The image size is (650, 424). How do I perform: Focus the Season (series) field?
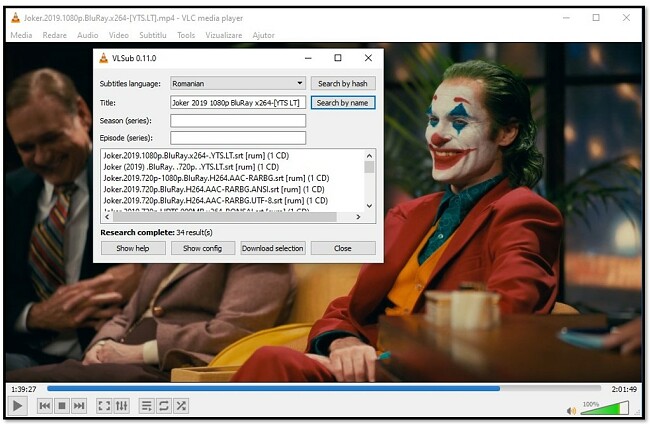[x=238, y=121]
